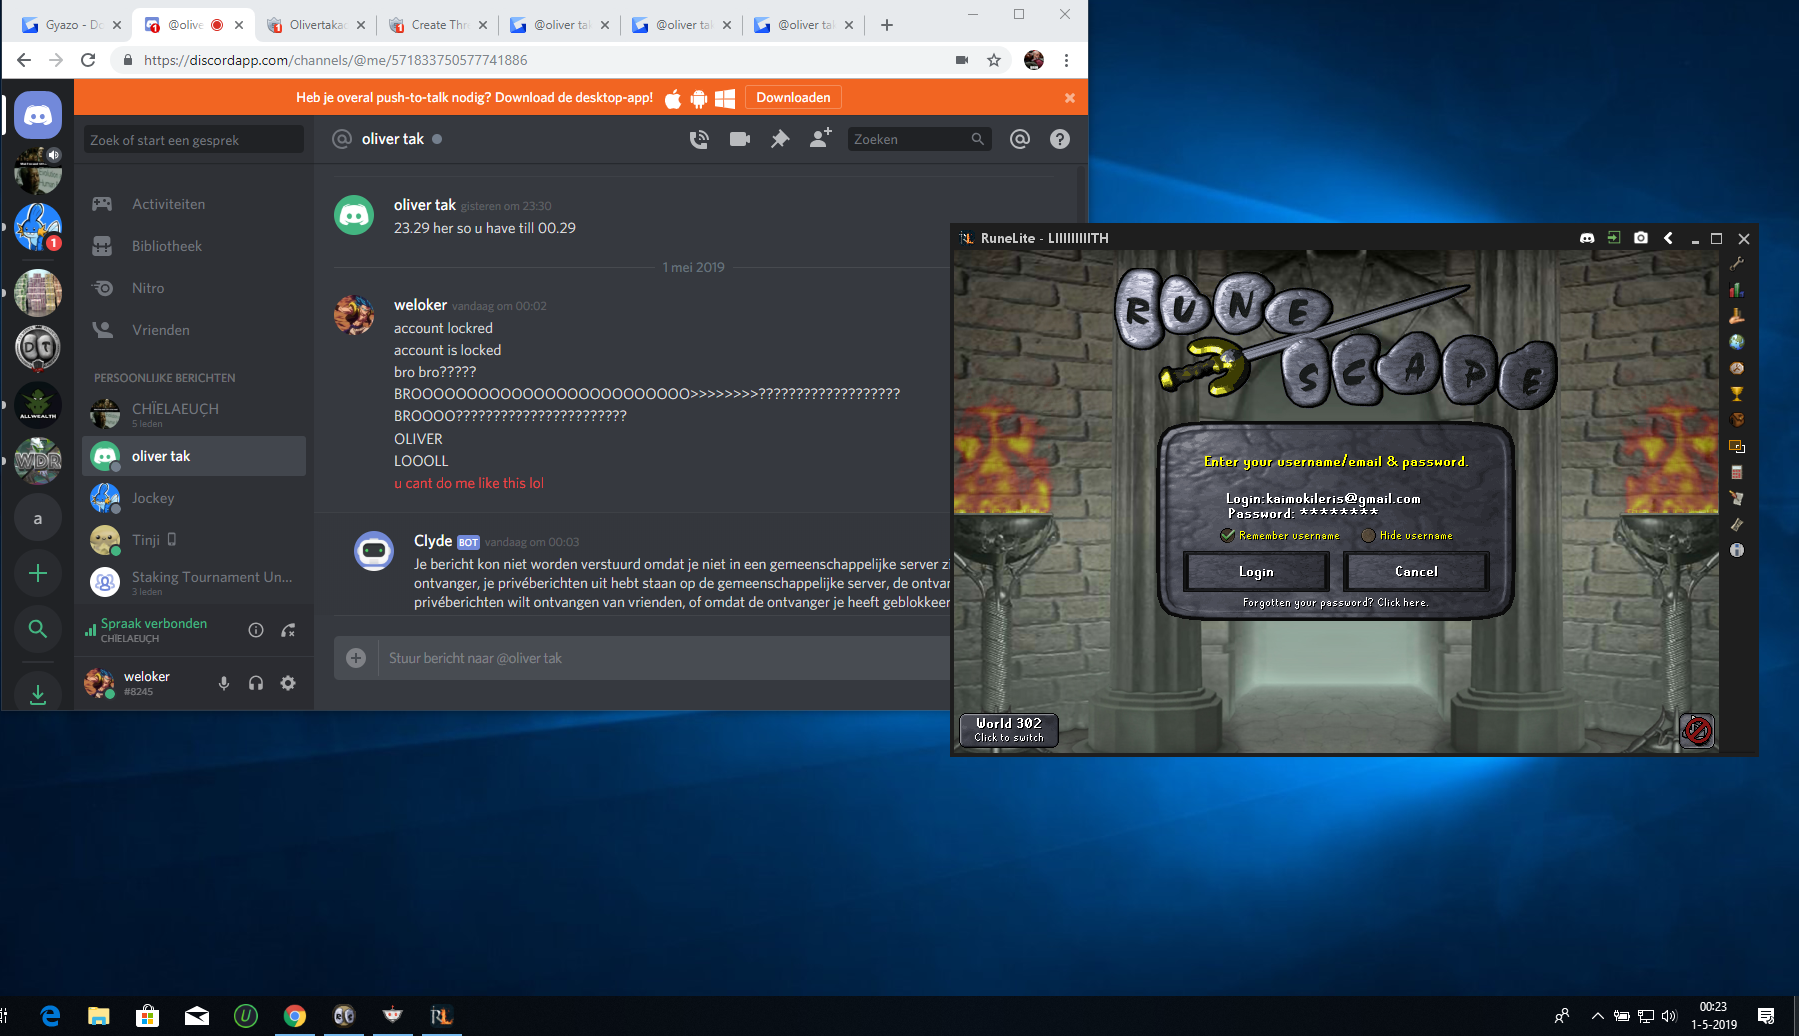Open File Explorer from taskbar
Viewport: 1799px width, 1036px height.
pos(98,1016)
